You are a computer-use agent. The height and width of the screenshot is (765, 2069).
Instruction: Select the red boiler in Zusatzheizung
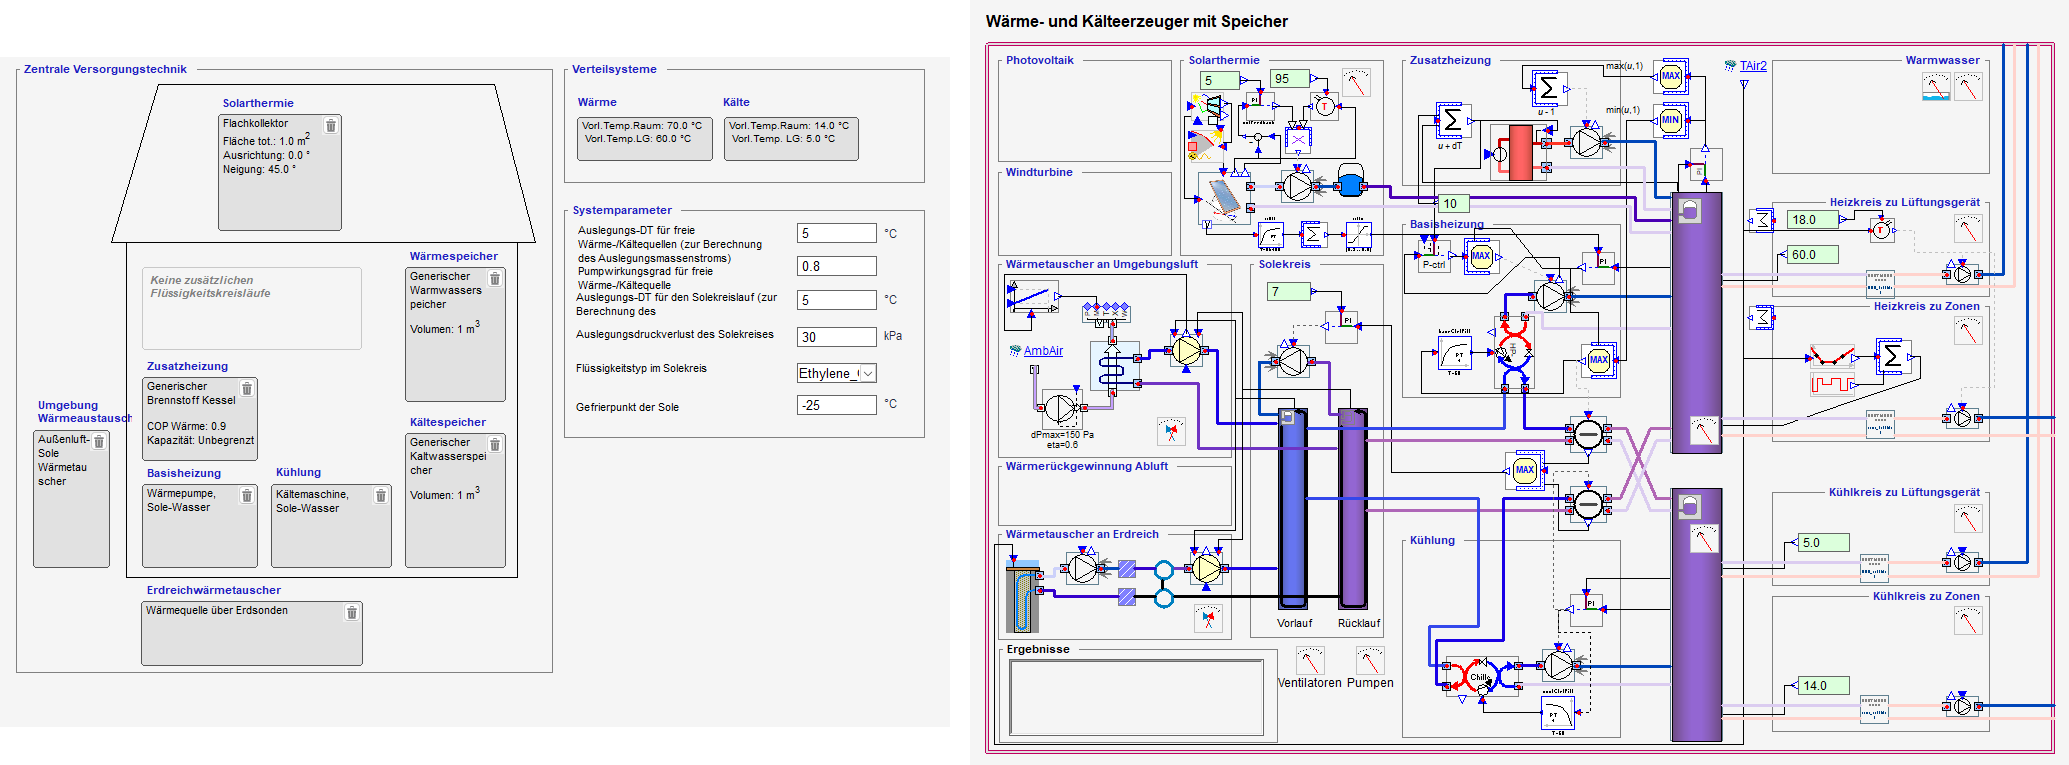1520,152
